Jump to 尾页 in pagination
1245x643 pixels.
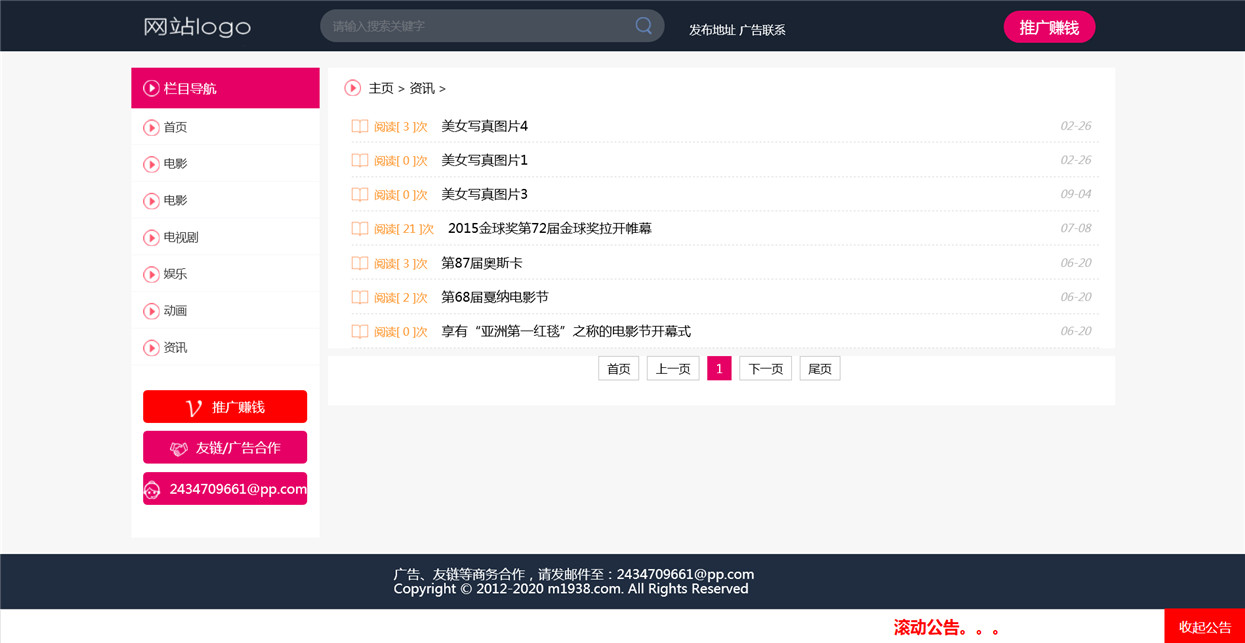pyautogui.click(x=820, y=369)
